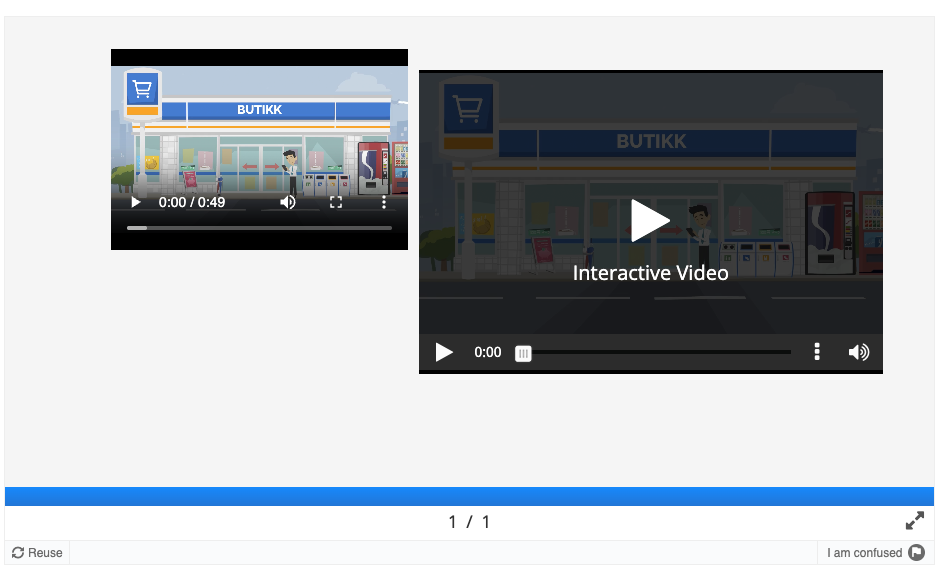Click the 0:00 / 0:49 time display

[191, 202]
